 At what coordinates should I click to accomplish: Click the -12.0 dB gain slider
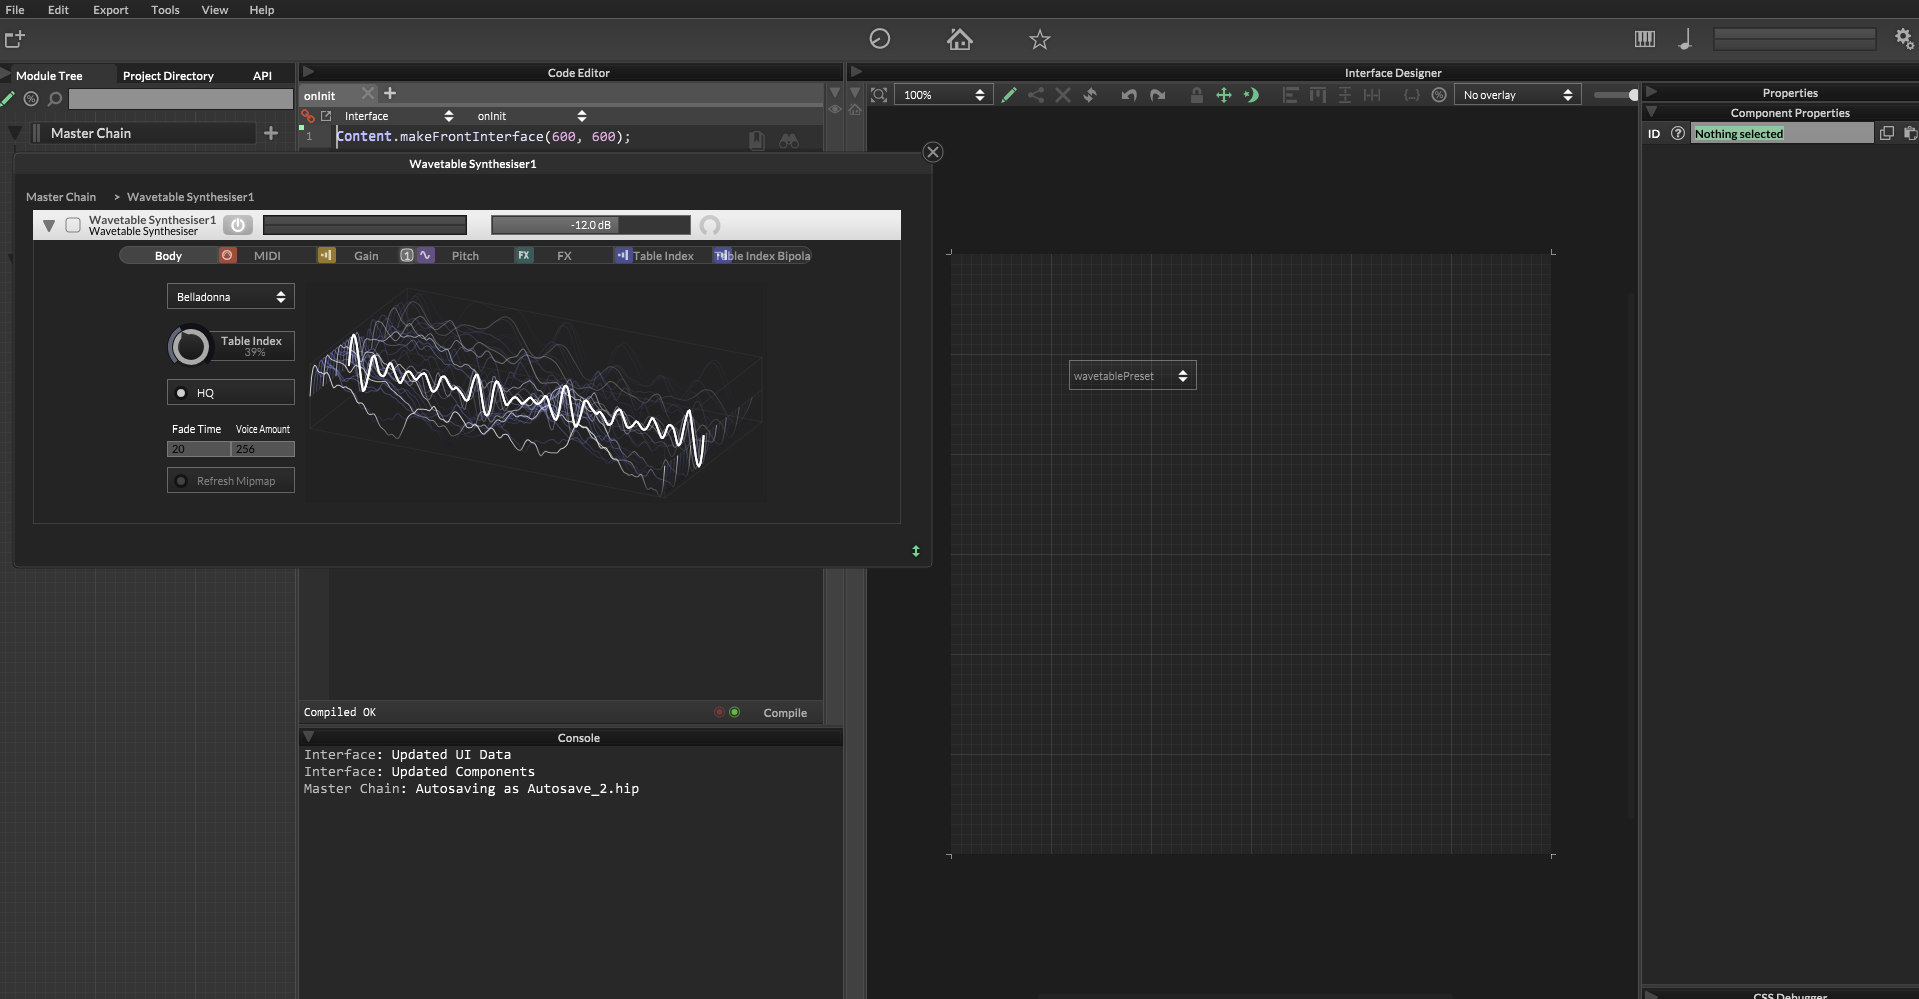(x=590, y=225)
